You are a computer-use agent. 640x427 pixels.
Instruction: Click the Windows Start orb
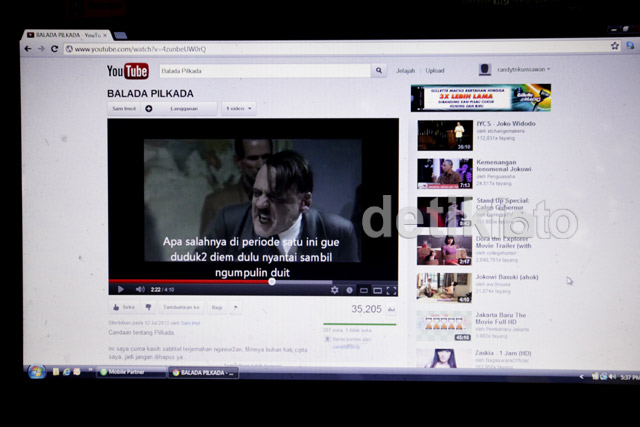point(36,371)
